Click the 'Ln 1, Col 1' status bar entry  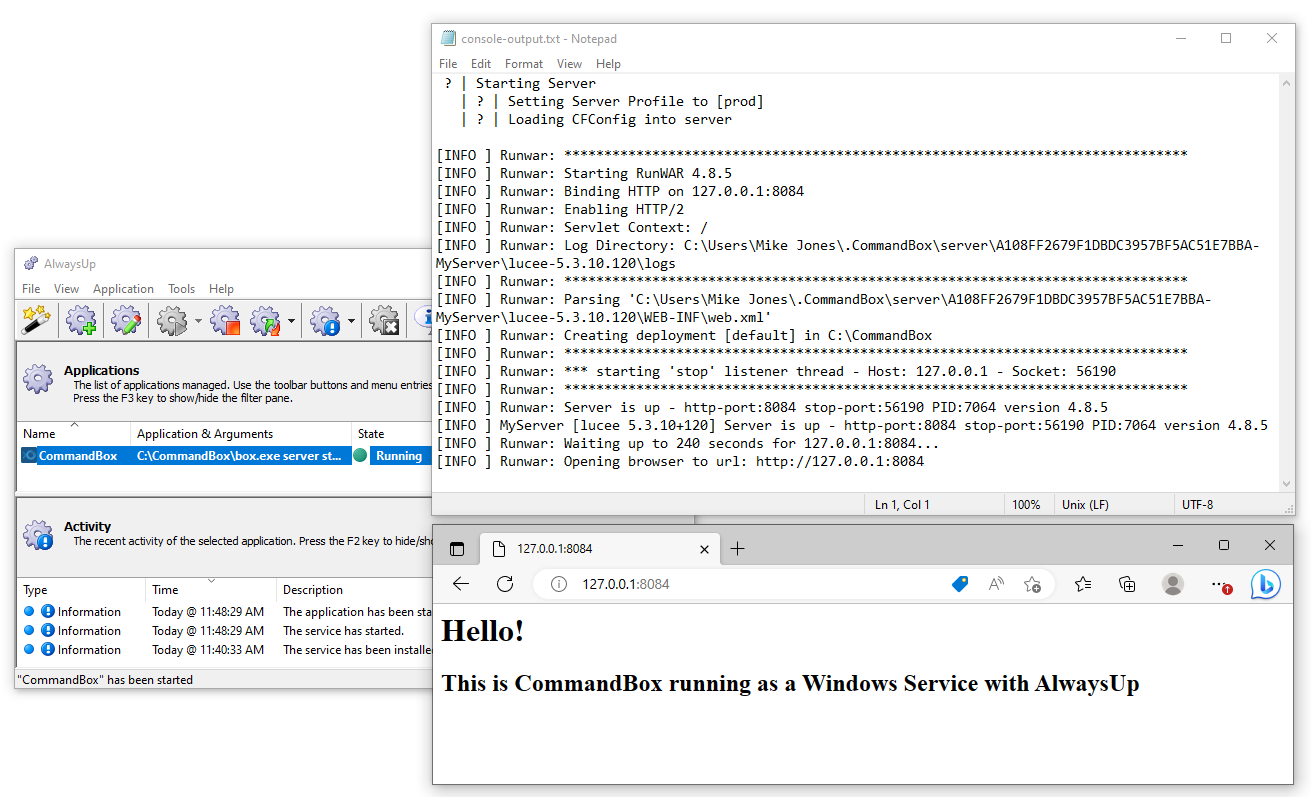click(902, 505)
